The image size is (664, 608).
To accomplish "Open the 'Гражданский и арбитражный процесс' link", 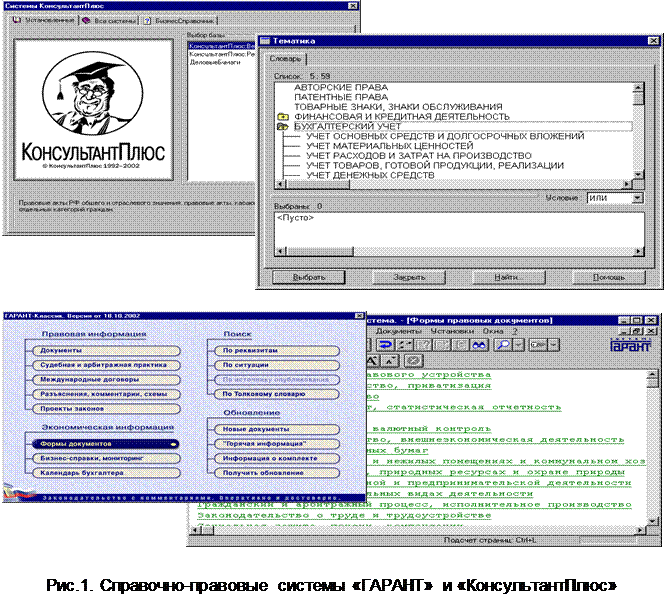I will click(414, 505).
